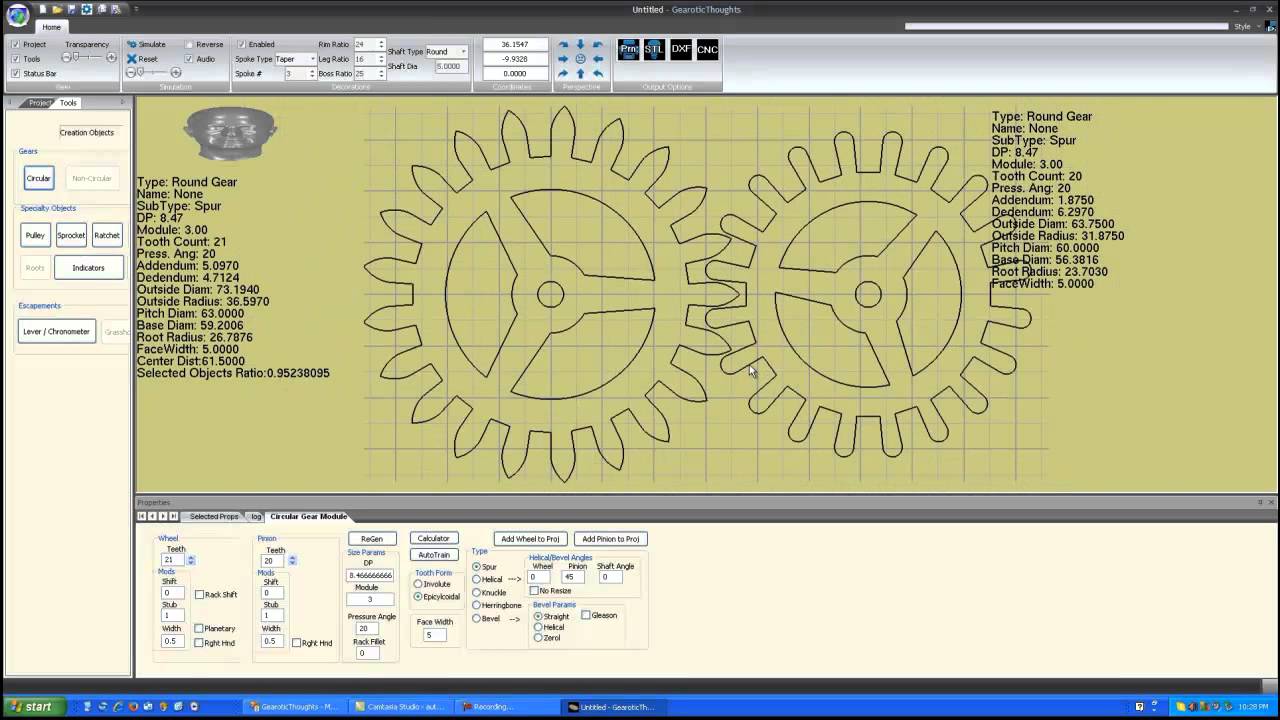Screen dimensions: 1280x720
Task: Select Helical gear type radio button
Action: [x=476, y=580]
